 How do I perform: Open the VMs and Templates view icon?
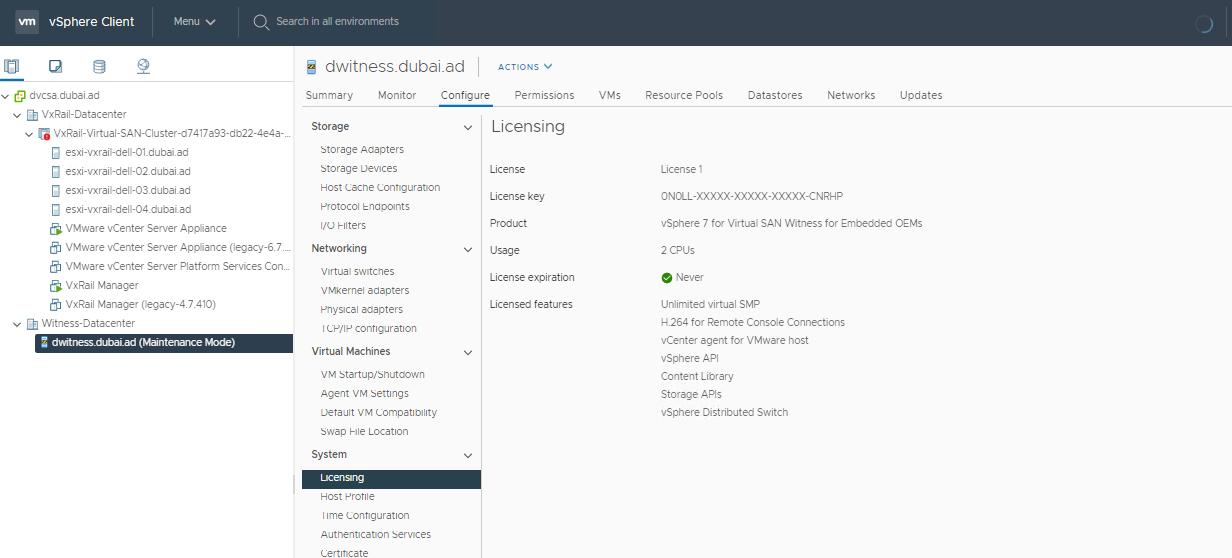pos(56,67)
